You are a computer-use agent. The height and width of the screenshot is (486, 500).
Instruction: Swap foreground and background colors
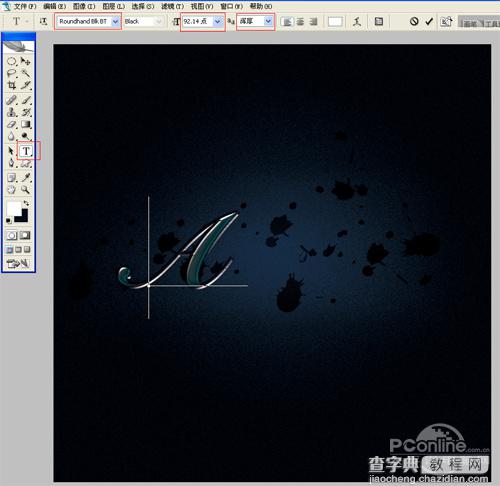[26, 203]
